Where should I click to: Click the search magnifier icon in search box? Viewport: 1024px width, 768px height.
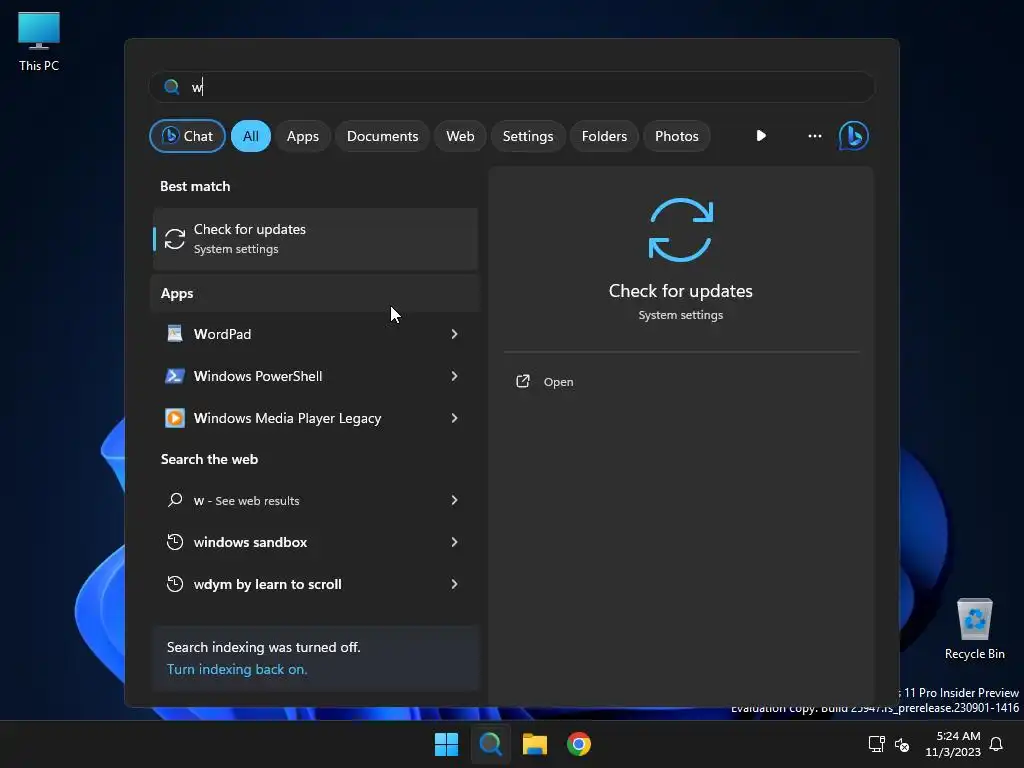[172, 87]
